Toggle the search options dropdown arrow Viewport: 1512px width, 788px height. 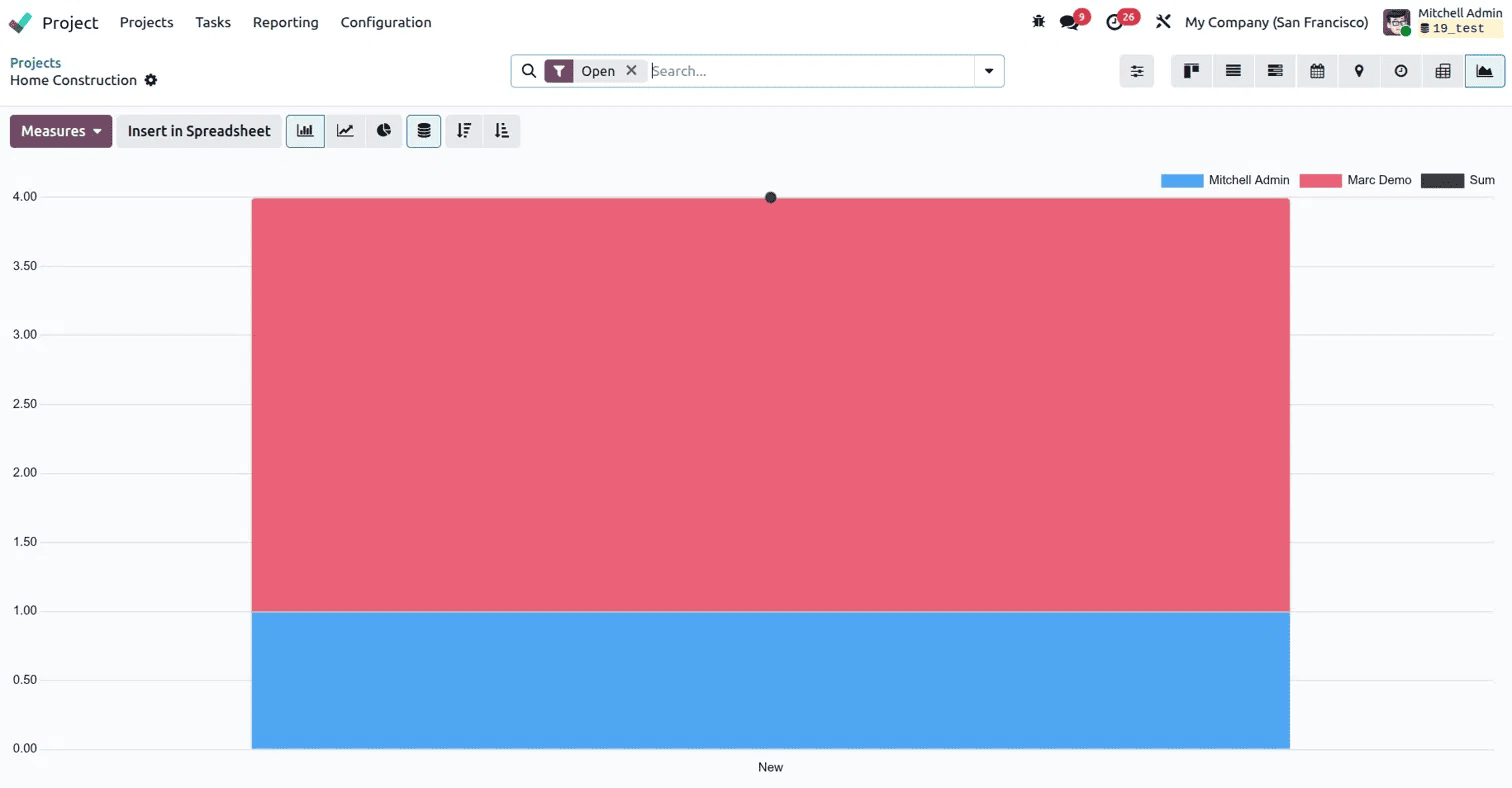coord(989,71)
